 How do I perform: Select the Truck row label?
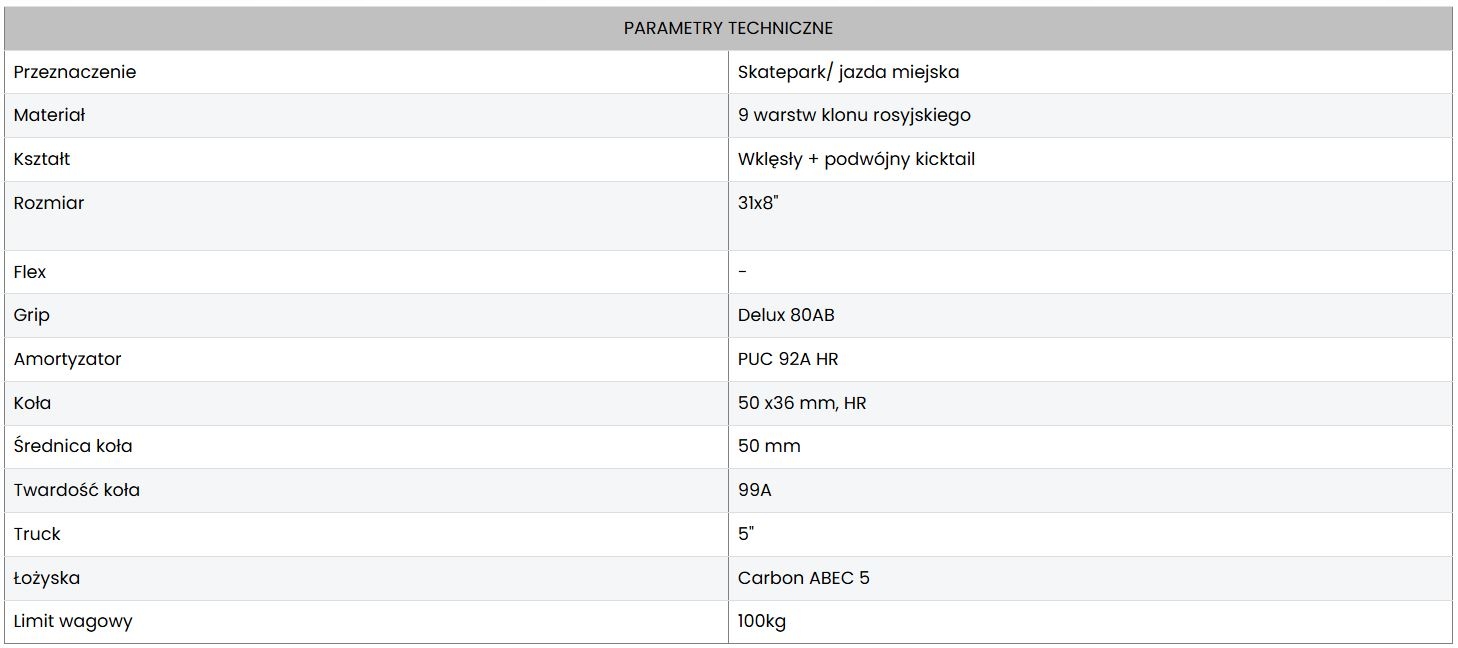point(37,534)
